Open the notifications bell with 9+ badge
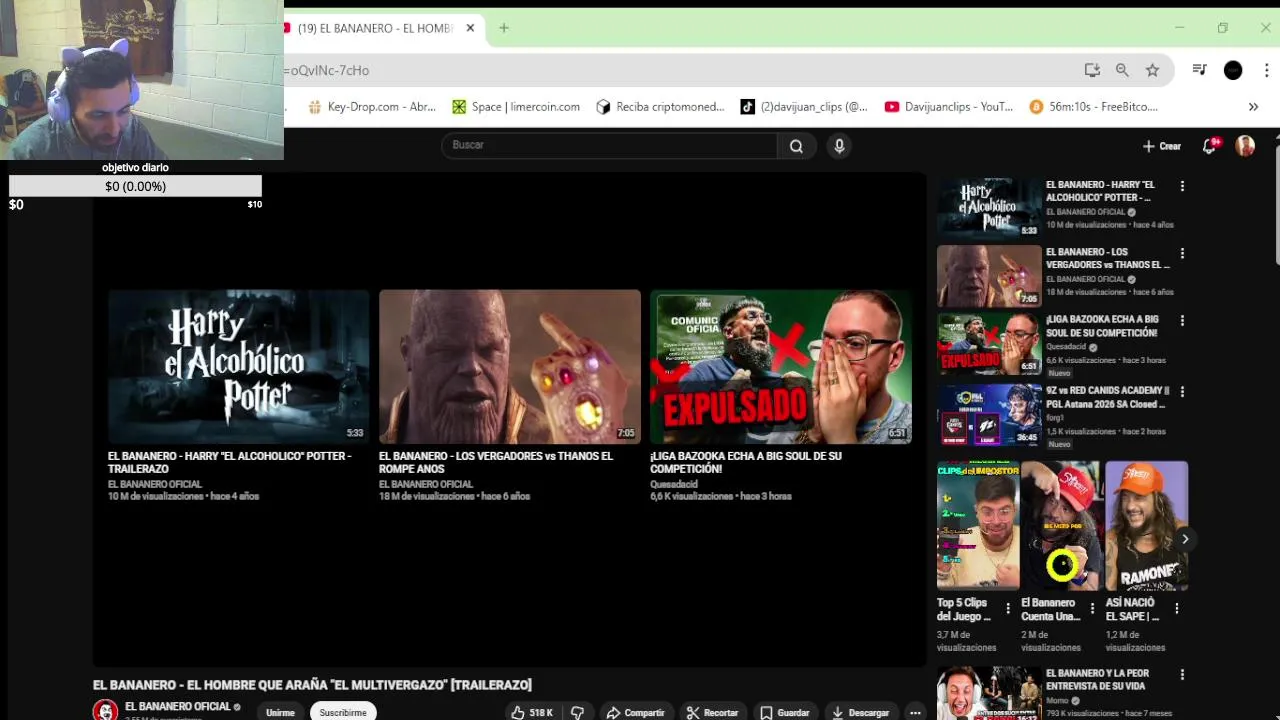1280x720 pixels. tap(1210, 146)
